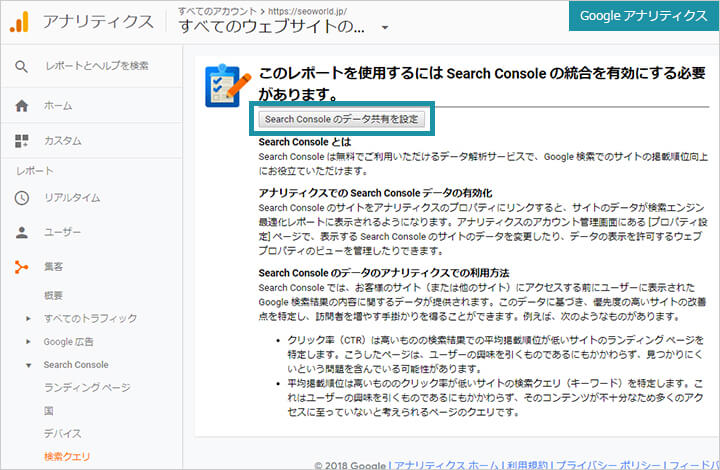Click Search Console のデータ共有を設定 button
The image size is (720, 470).
[x=342, y=119]
